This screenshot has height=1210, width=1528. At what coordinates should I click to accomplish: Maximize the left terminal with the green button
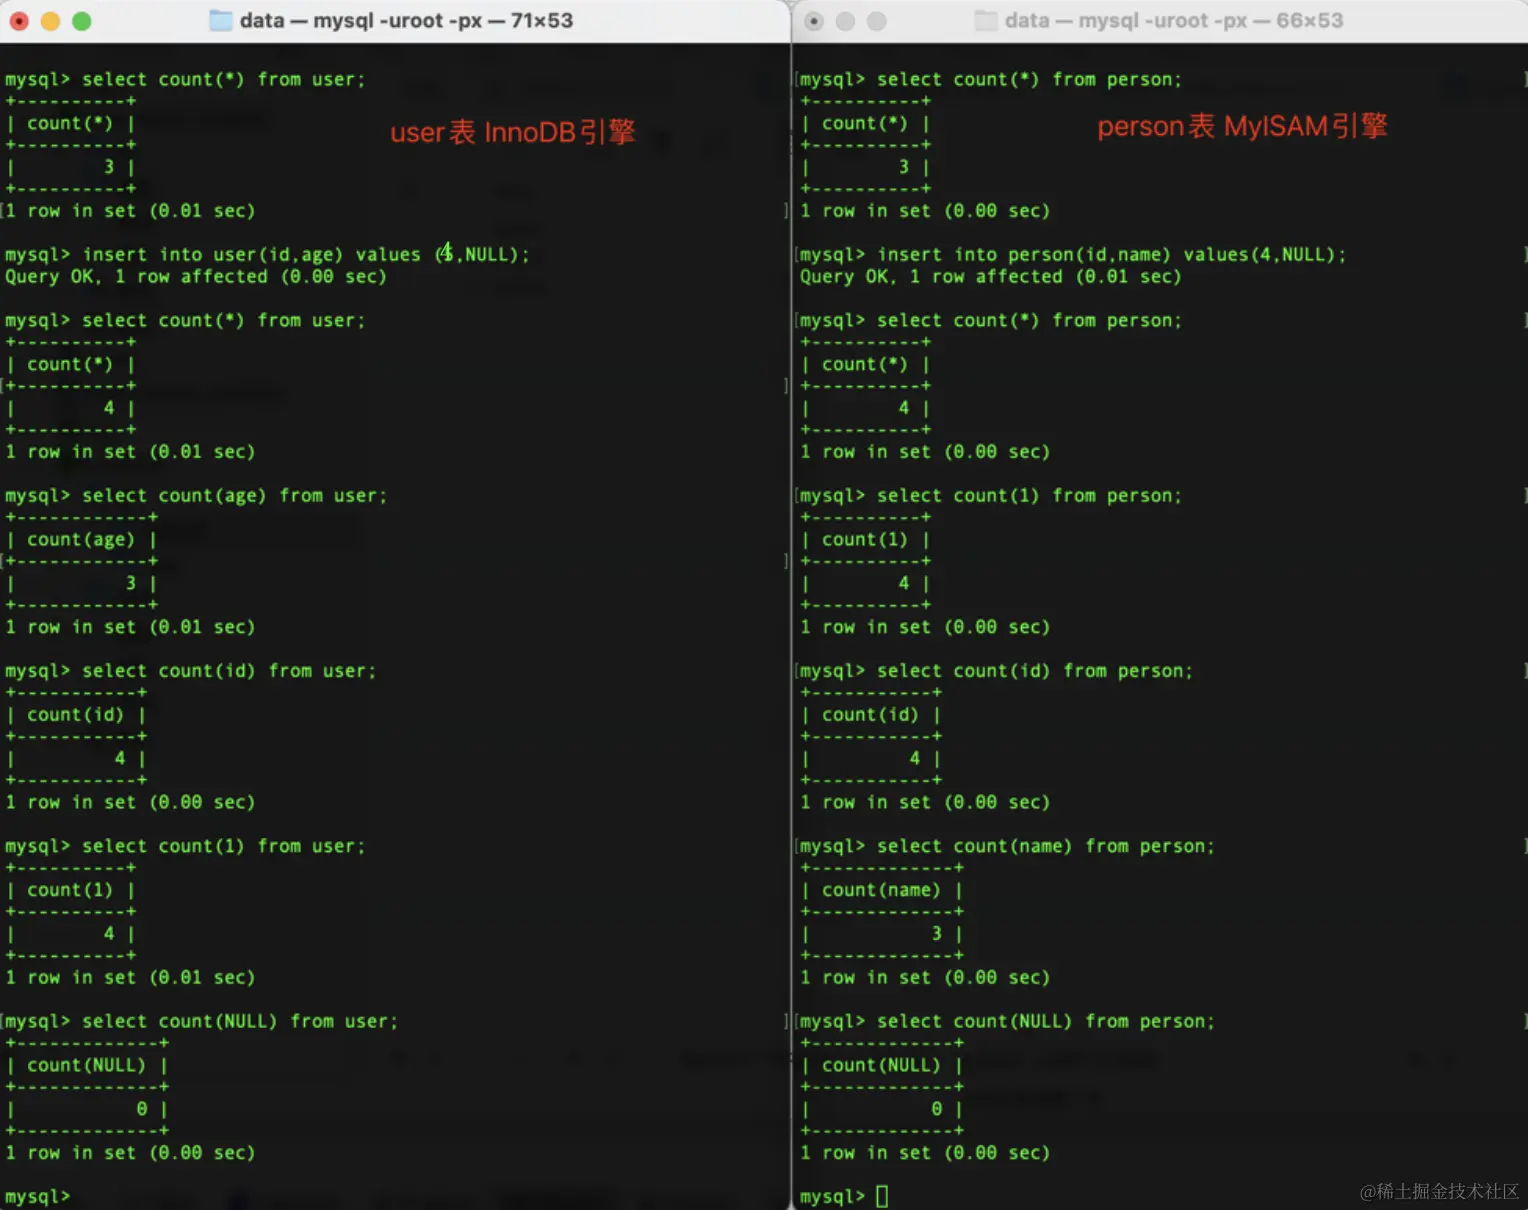(82, 21)
